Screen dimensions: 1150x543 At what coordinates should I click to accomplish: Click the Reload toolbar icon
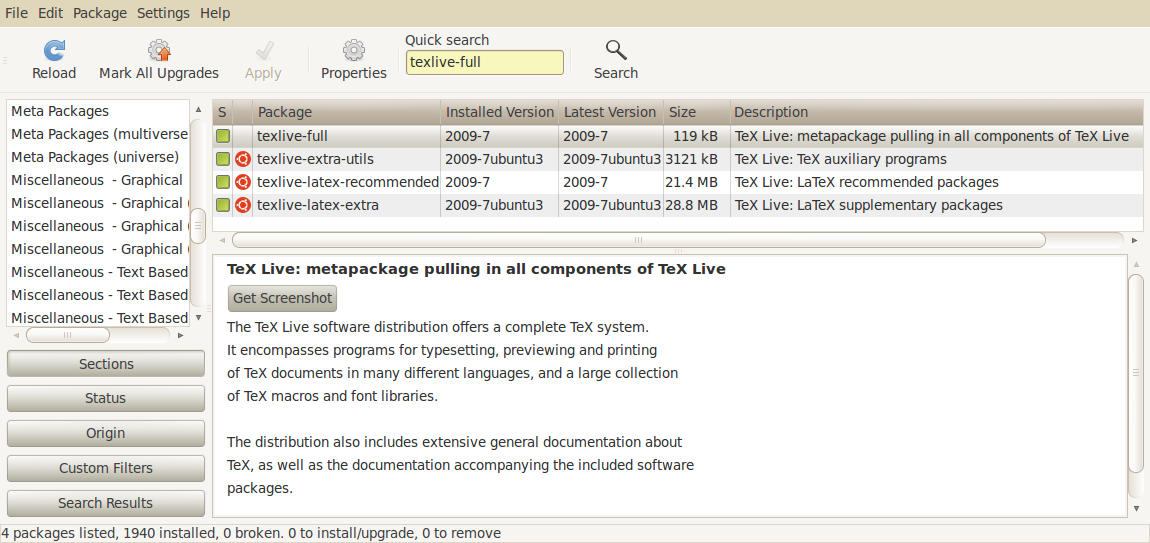54,50
